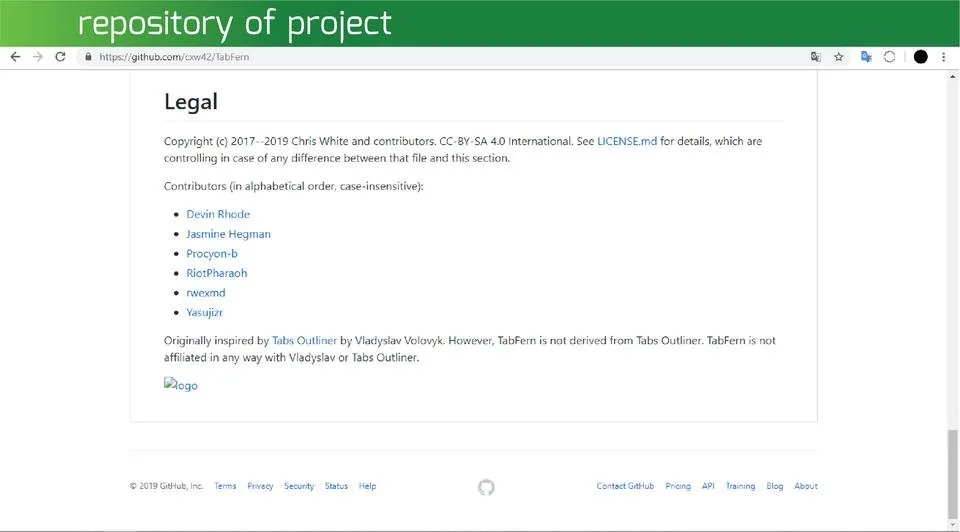This screenshot has height=532, width=960.
Task: Open the Contact GitHub footer link
Action: click(x=625, y=486)
